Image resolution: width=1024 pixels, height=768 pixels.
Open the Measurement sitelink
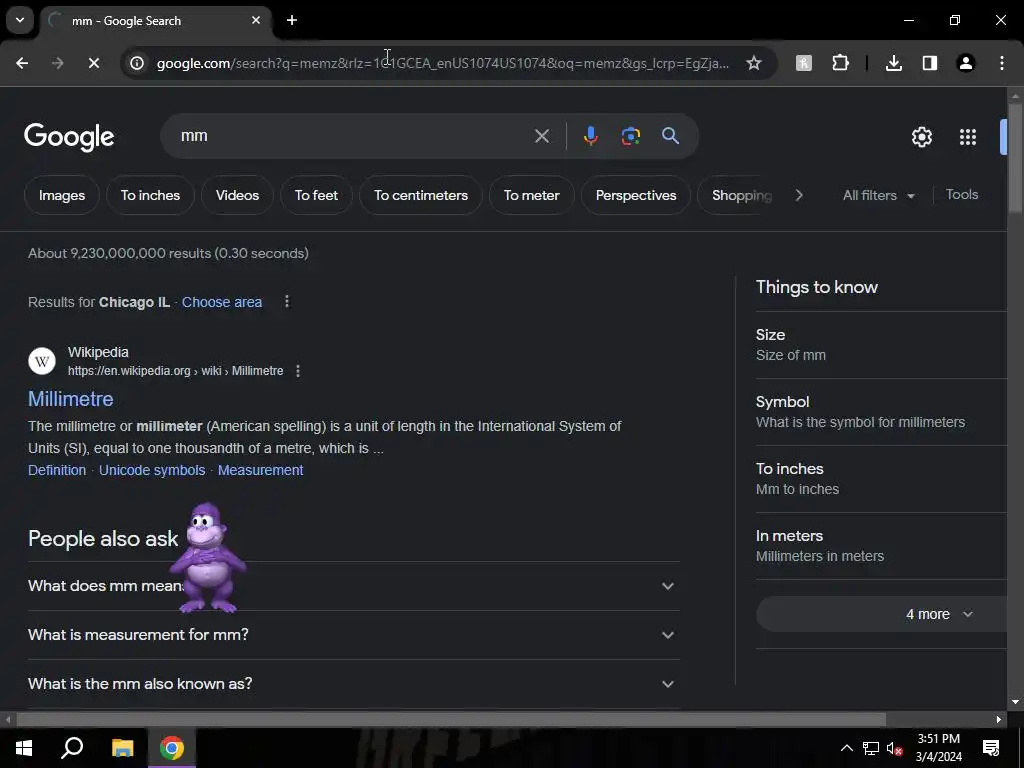(x=261, y=470)
